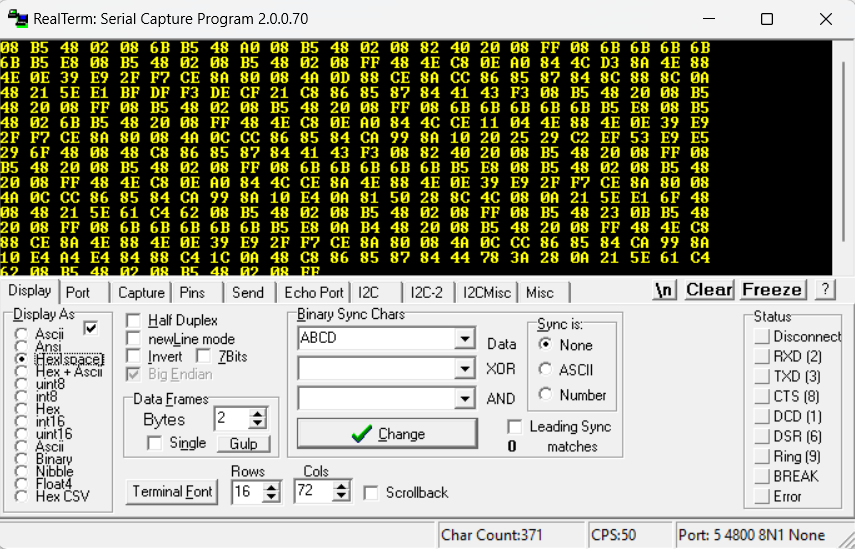Viewport: 855px width, 549px height.
Task: Open the Terminal Font dialog
Action: tap(172, 492)
